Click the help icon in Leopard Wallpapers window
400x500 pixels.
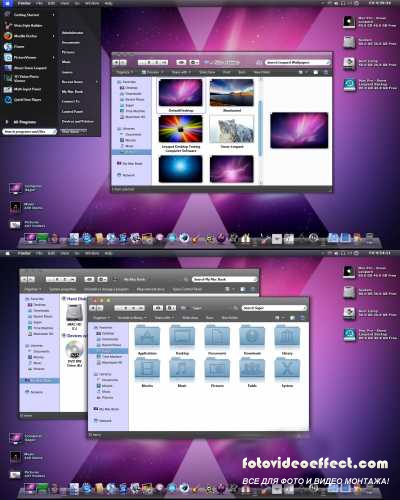(x=326, y=72)
